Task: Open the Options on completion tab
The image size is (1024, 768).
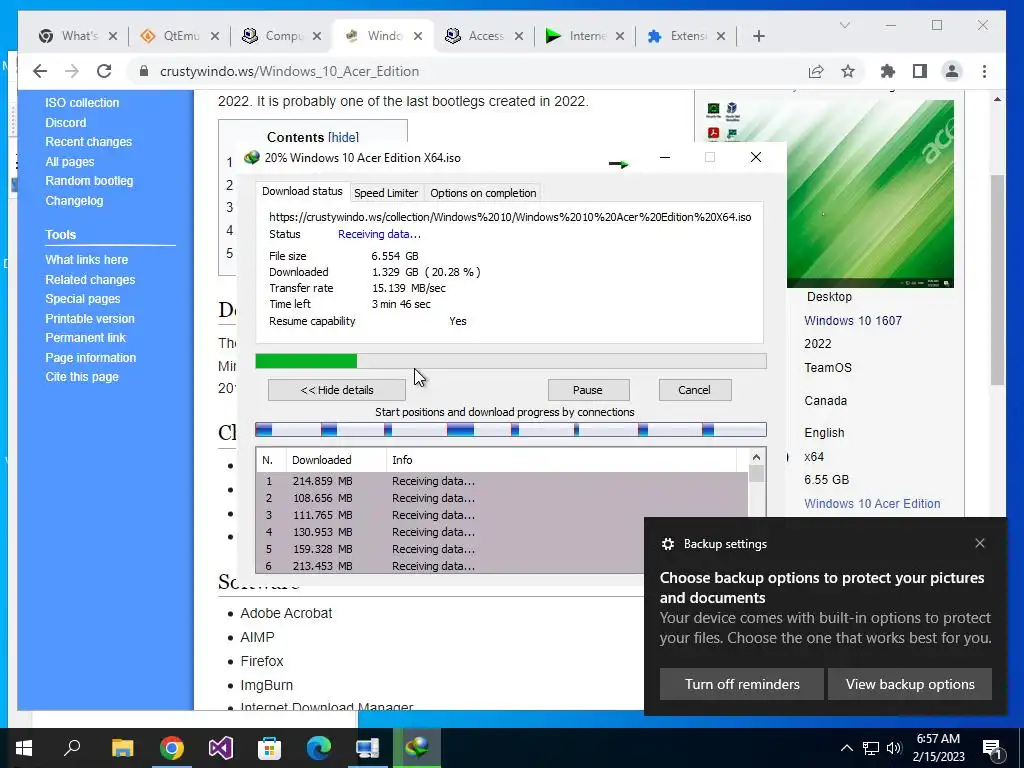Action: point(483,193)
